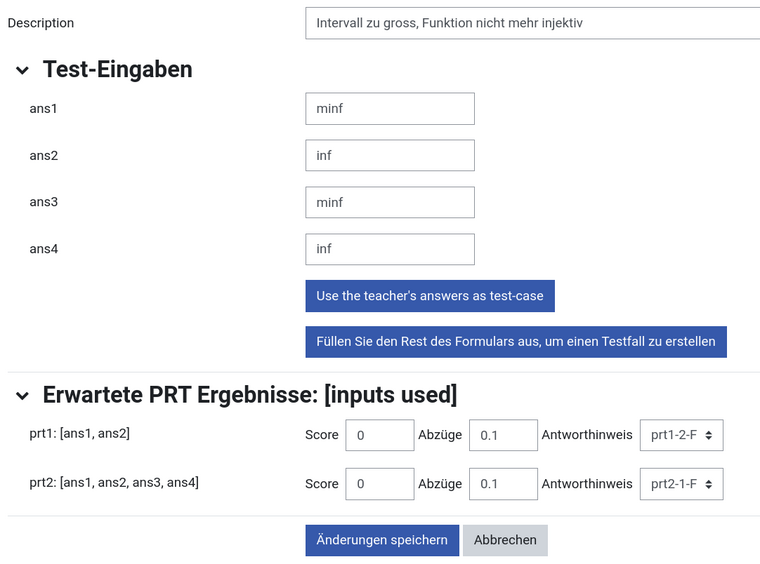Click the Abzüge label in prt2 row

point(440,484)
